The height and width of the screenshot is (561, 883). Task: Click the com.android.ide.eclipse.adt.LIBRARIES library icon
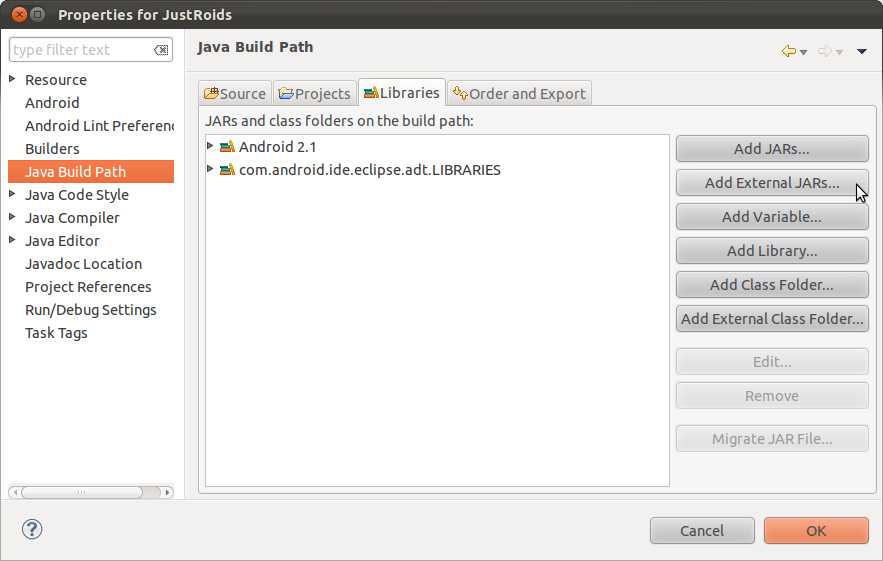[227, 170]
